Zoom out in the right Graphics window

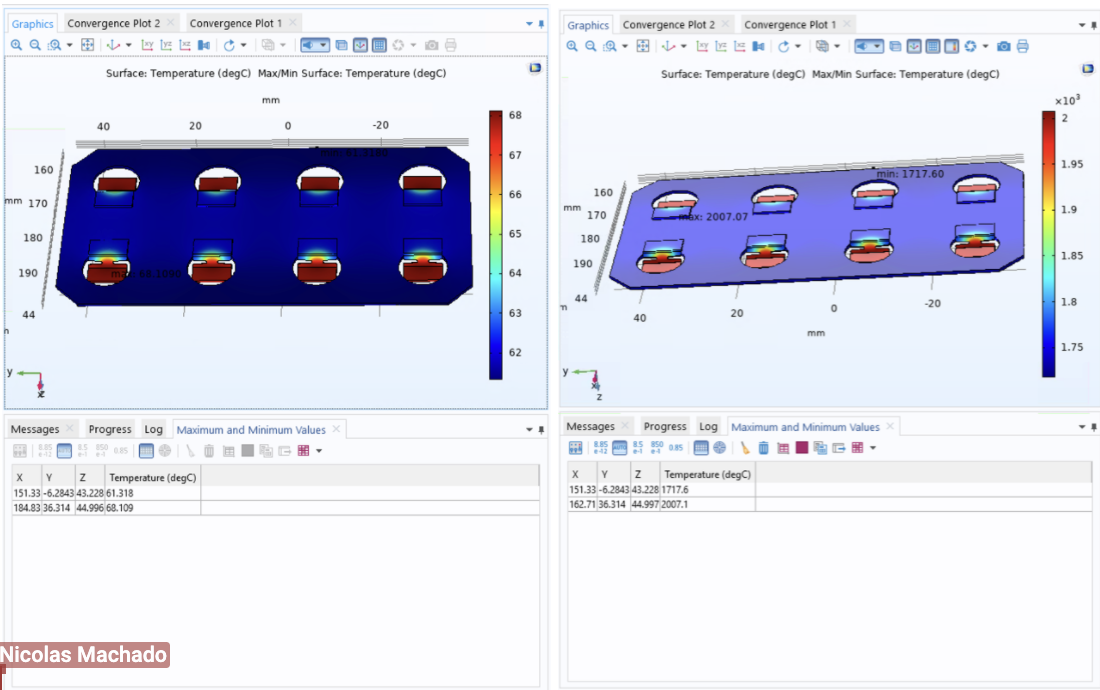591,46
